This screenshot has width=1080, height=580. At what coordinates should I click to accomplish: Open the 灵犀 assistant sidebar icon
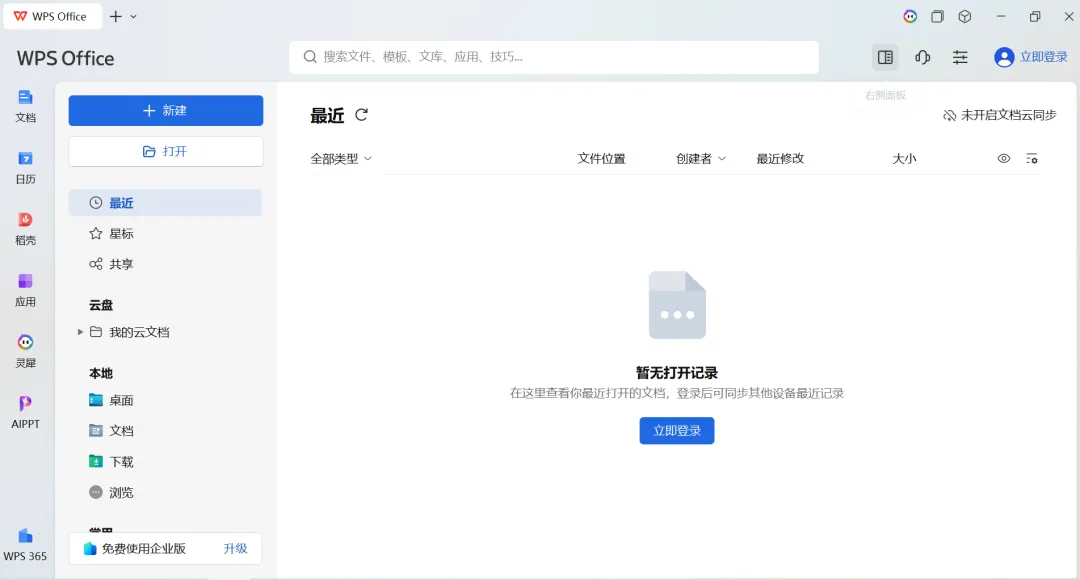pos(25,351)
